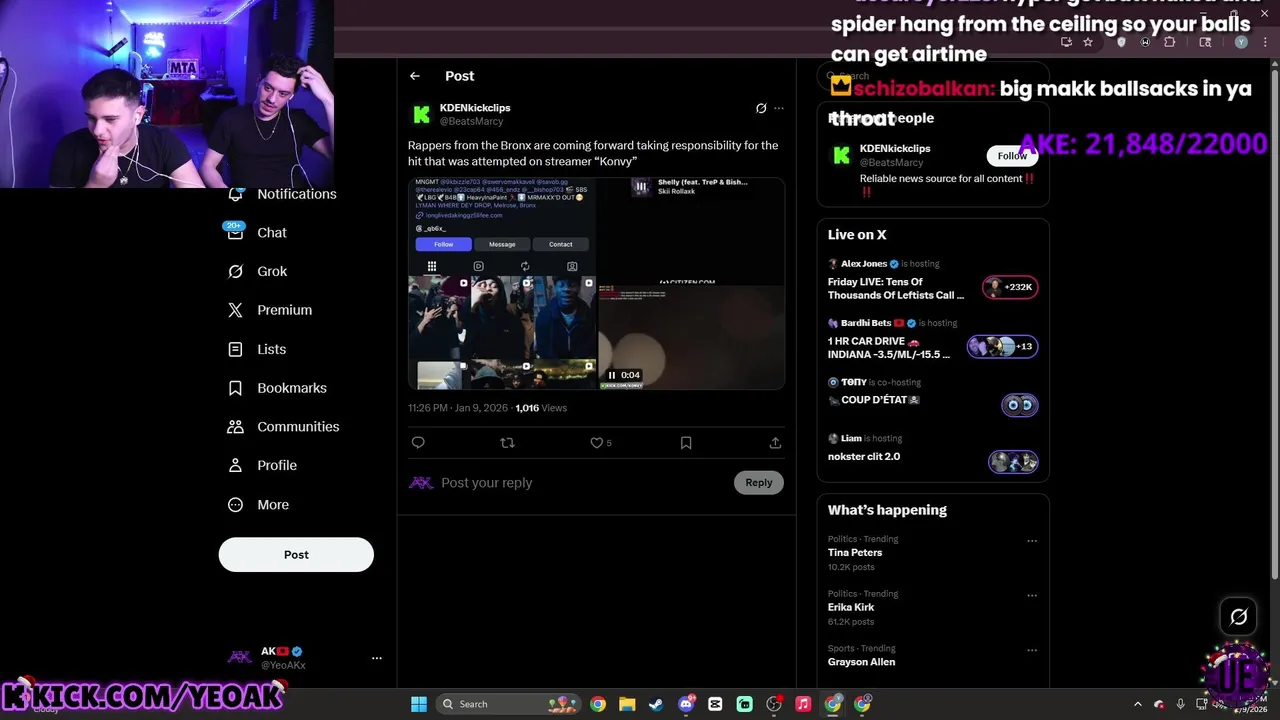This screenshot has width=1280, height=720.
Task: Open account options dots beside AK @YeoAKx
Action: [x=377, y=658]
